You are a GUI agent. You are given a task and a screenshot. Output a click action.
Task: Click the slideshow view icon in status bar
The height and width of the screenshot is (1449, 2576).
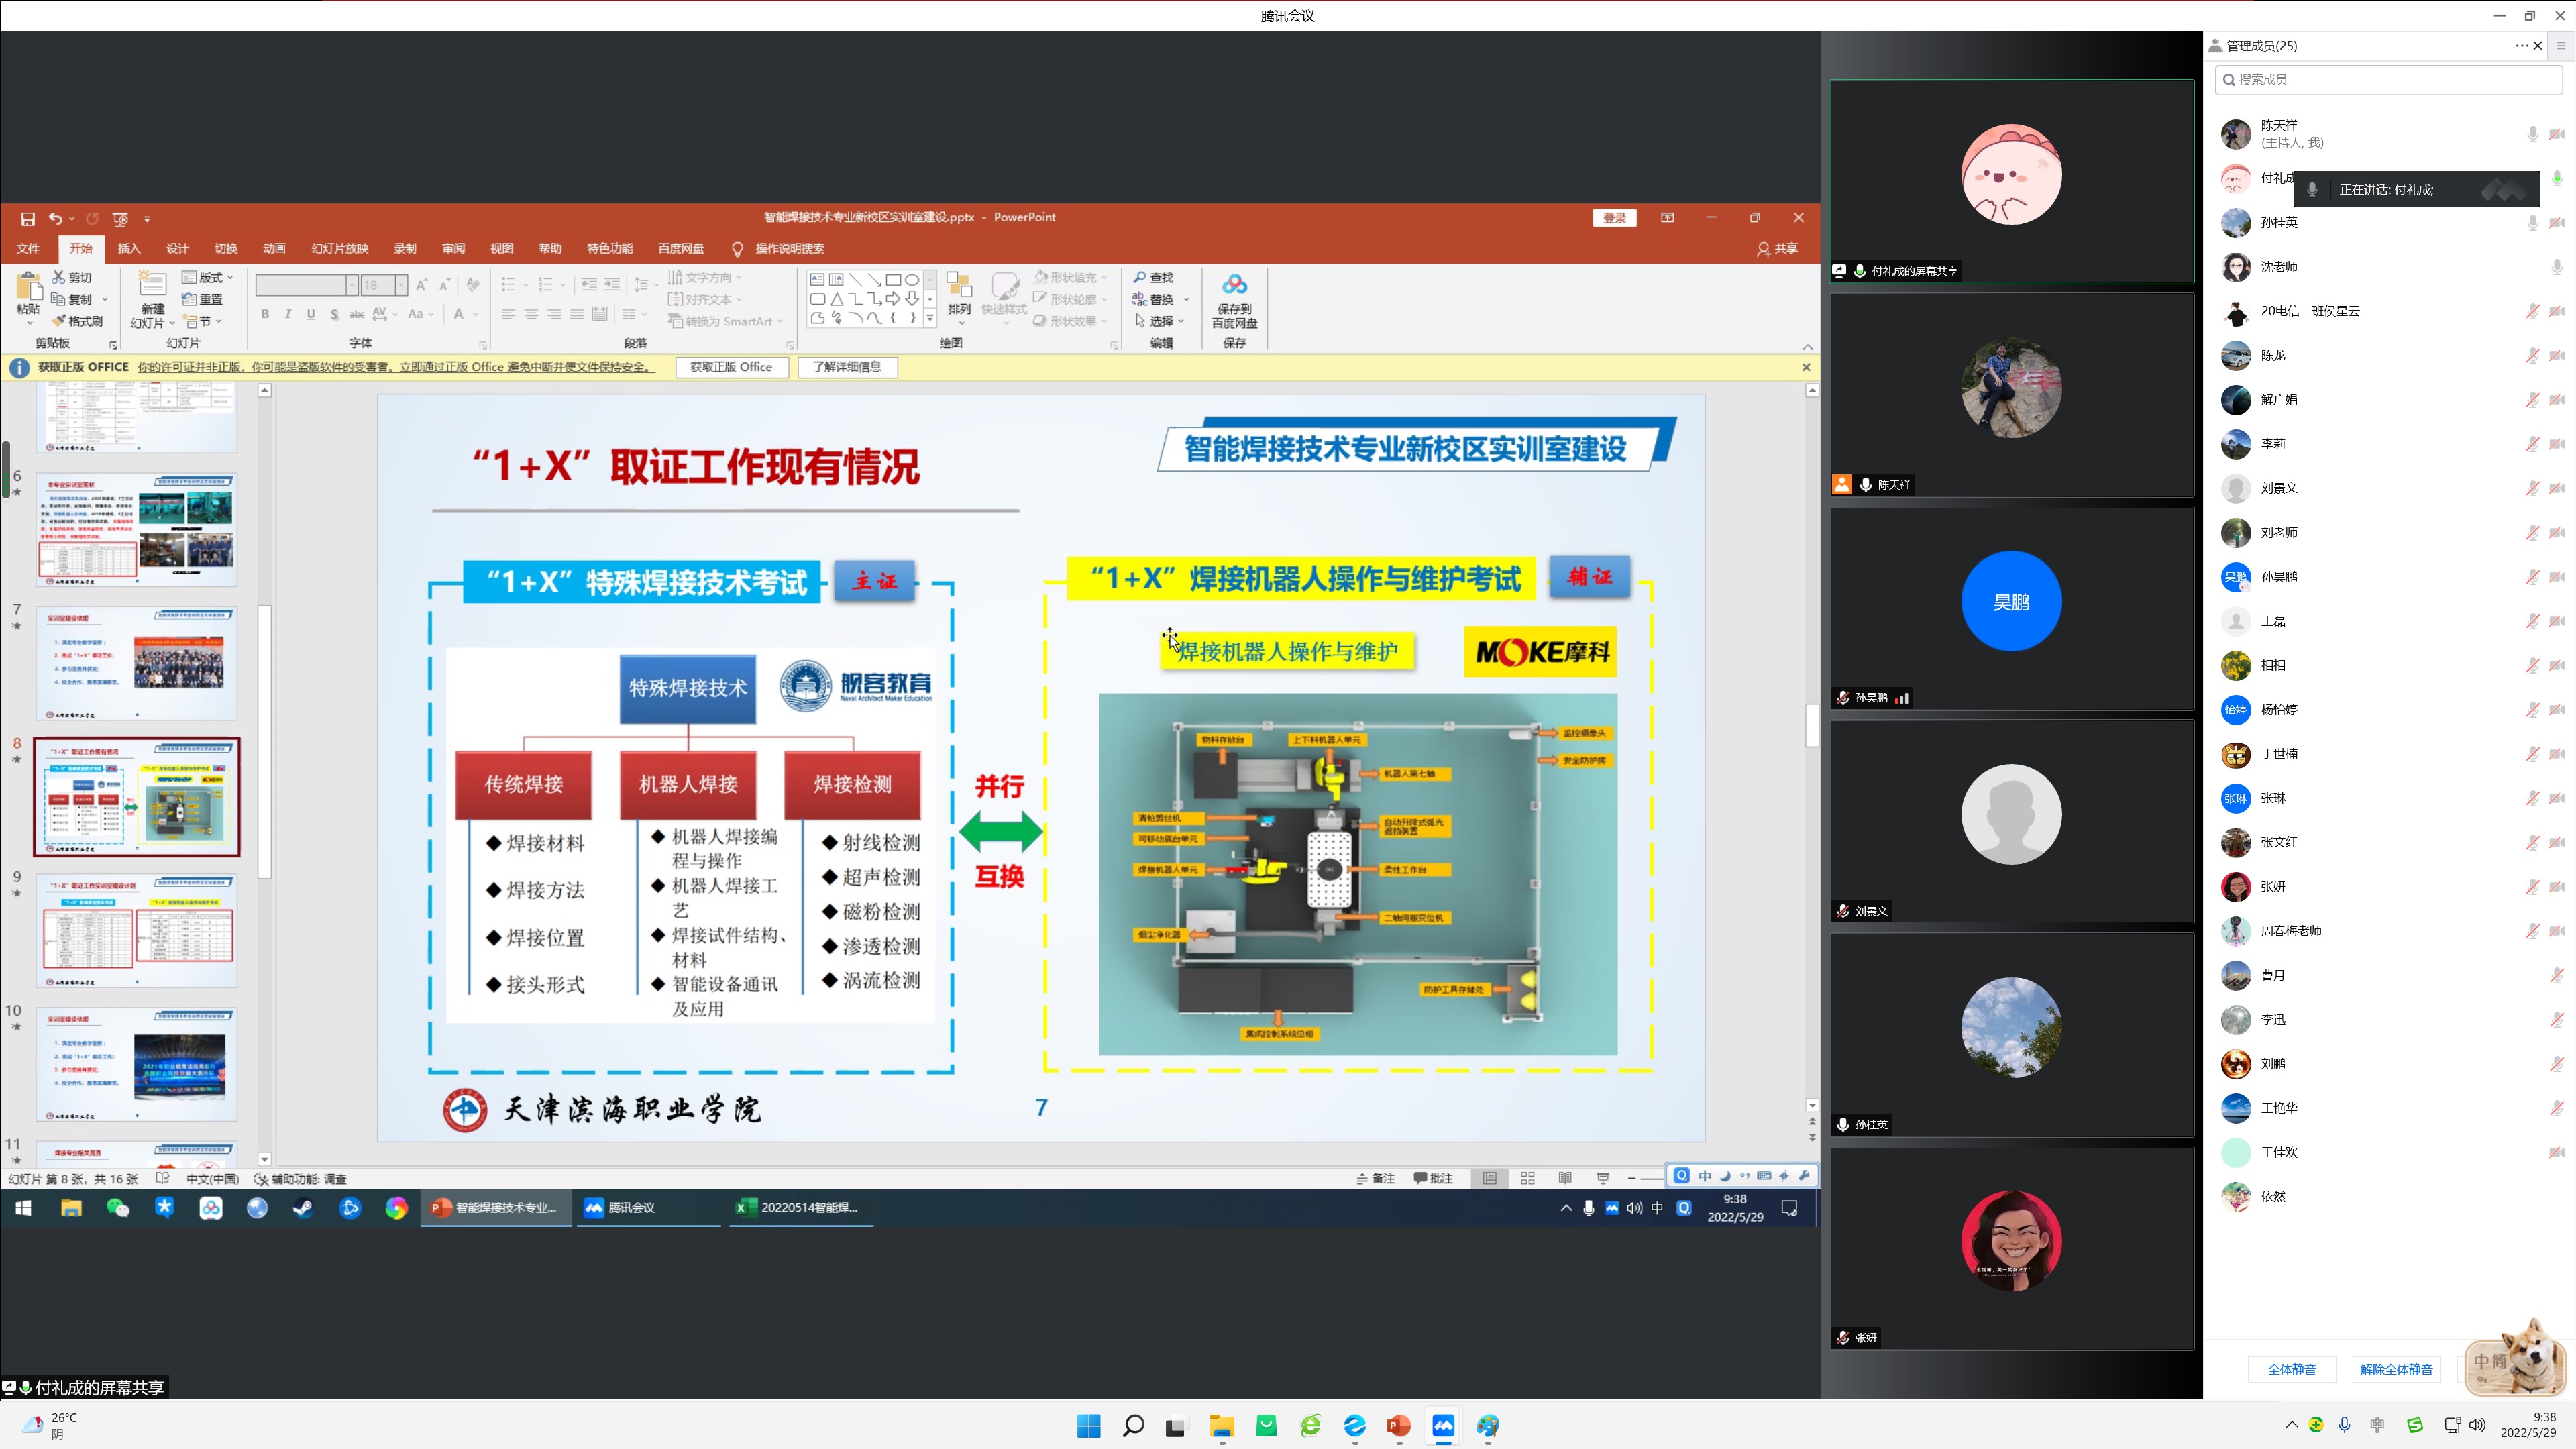(1602, 1178)
